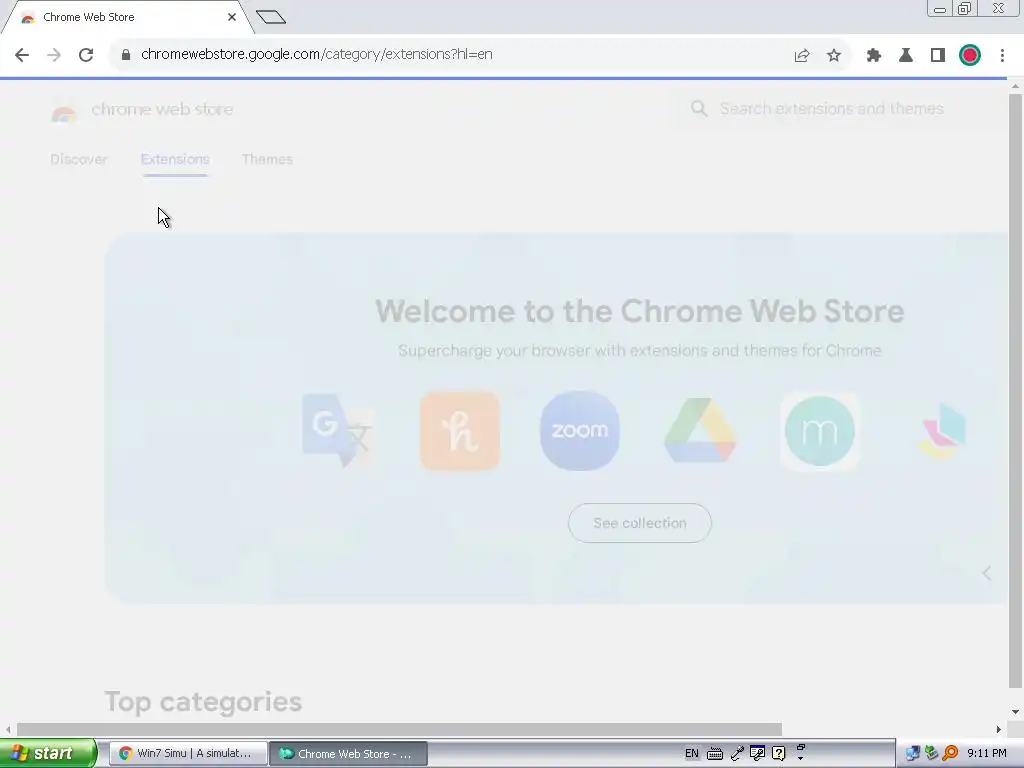
Task: Open a new browser tab
Action: 271,16
